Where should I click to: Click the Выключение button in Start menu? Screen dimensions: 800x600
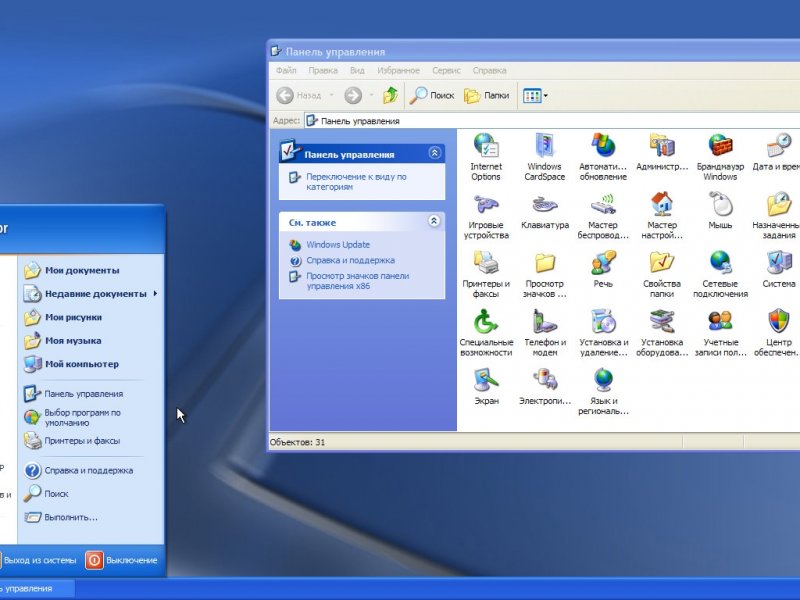coord(121,560)
